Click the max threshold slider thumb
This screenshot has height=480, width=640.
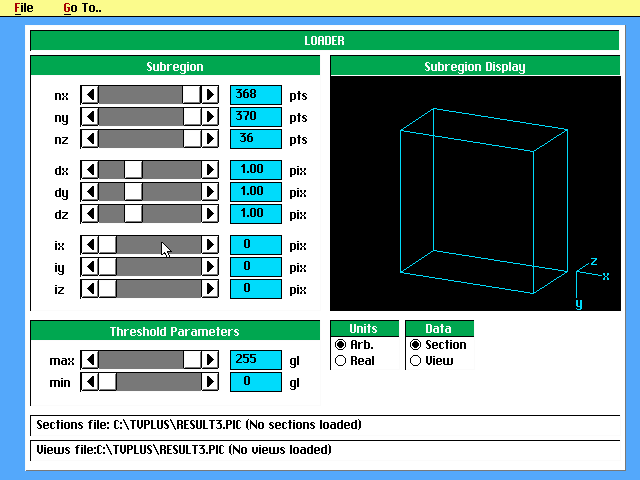tap(191, 360)
